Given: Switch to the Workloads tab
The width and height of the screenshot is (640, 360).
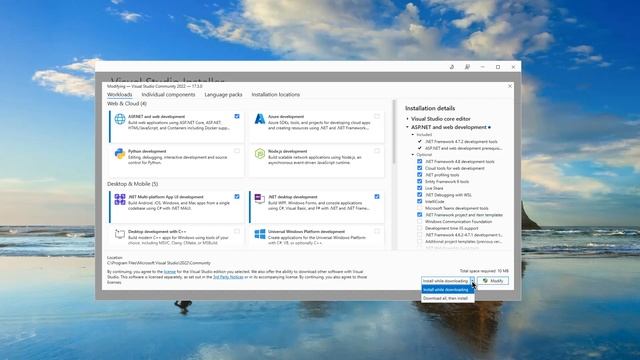Looking at the screenshot, I should tap(120, 95).
